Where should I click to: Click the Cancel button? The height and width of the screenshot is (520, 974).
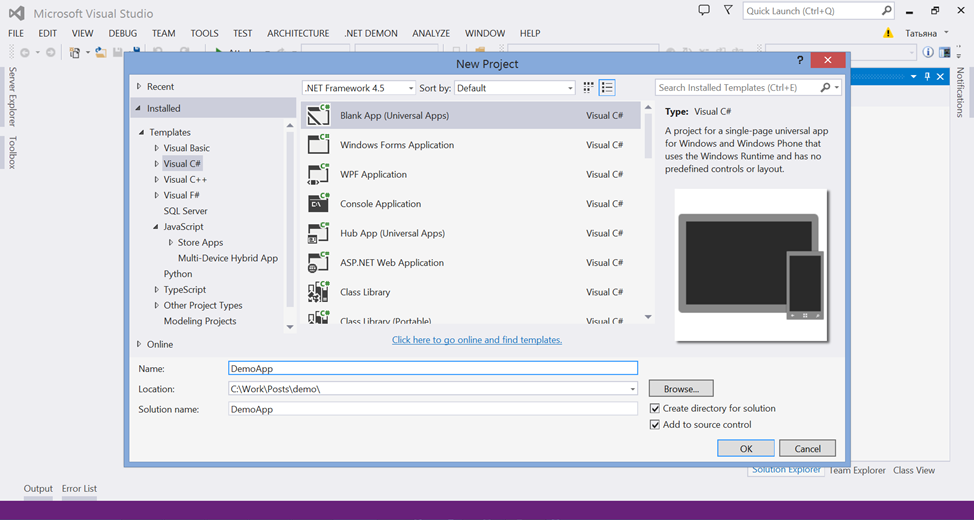click(x=808, y=448)
